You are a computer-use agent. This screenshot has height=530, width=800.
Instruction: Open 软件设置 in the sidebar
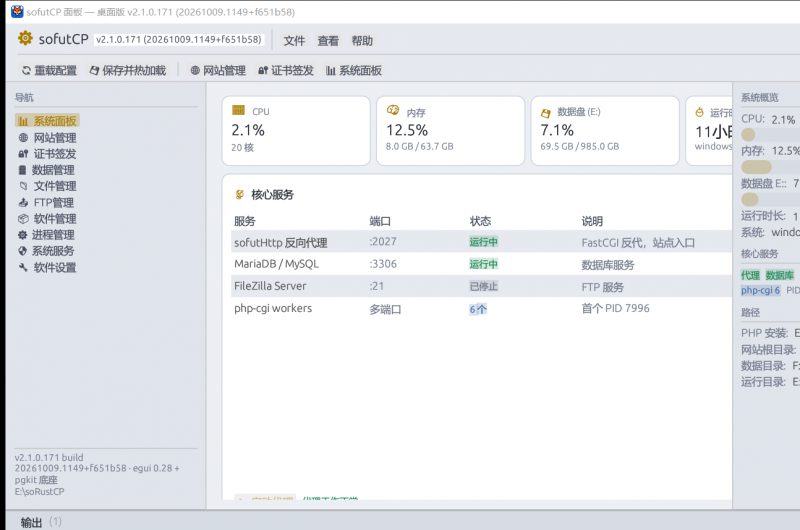tap(47, 267)
